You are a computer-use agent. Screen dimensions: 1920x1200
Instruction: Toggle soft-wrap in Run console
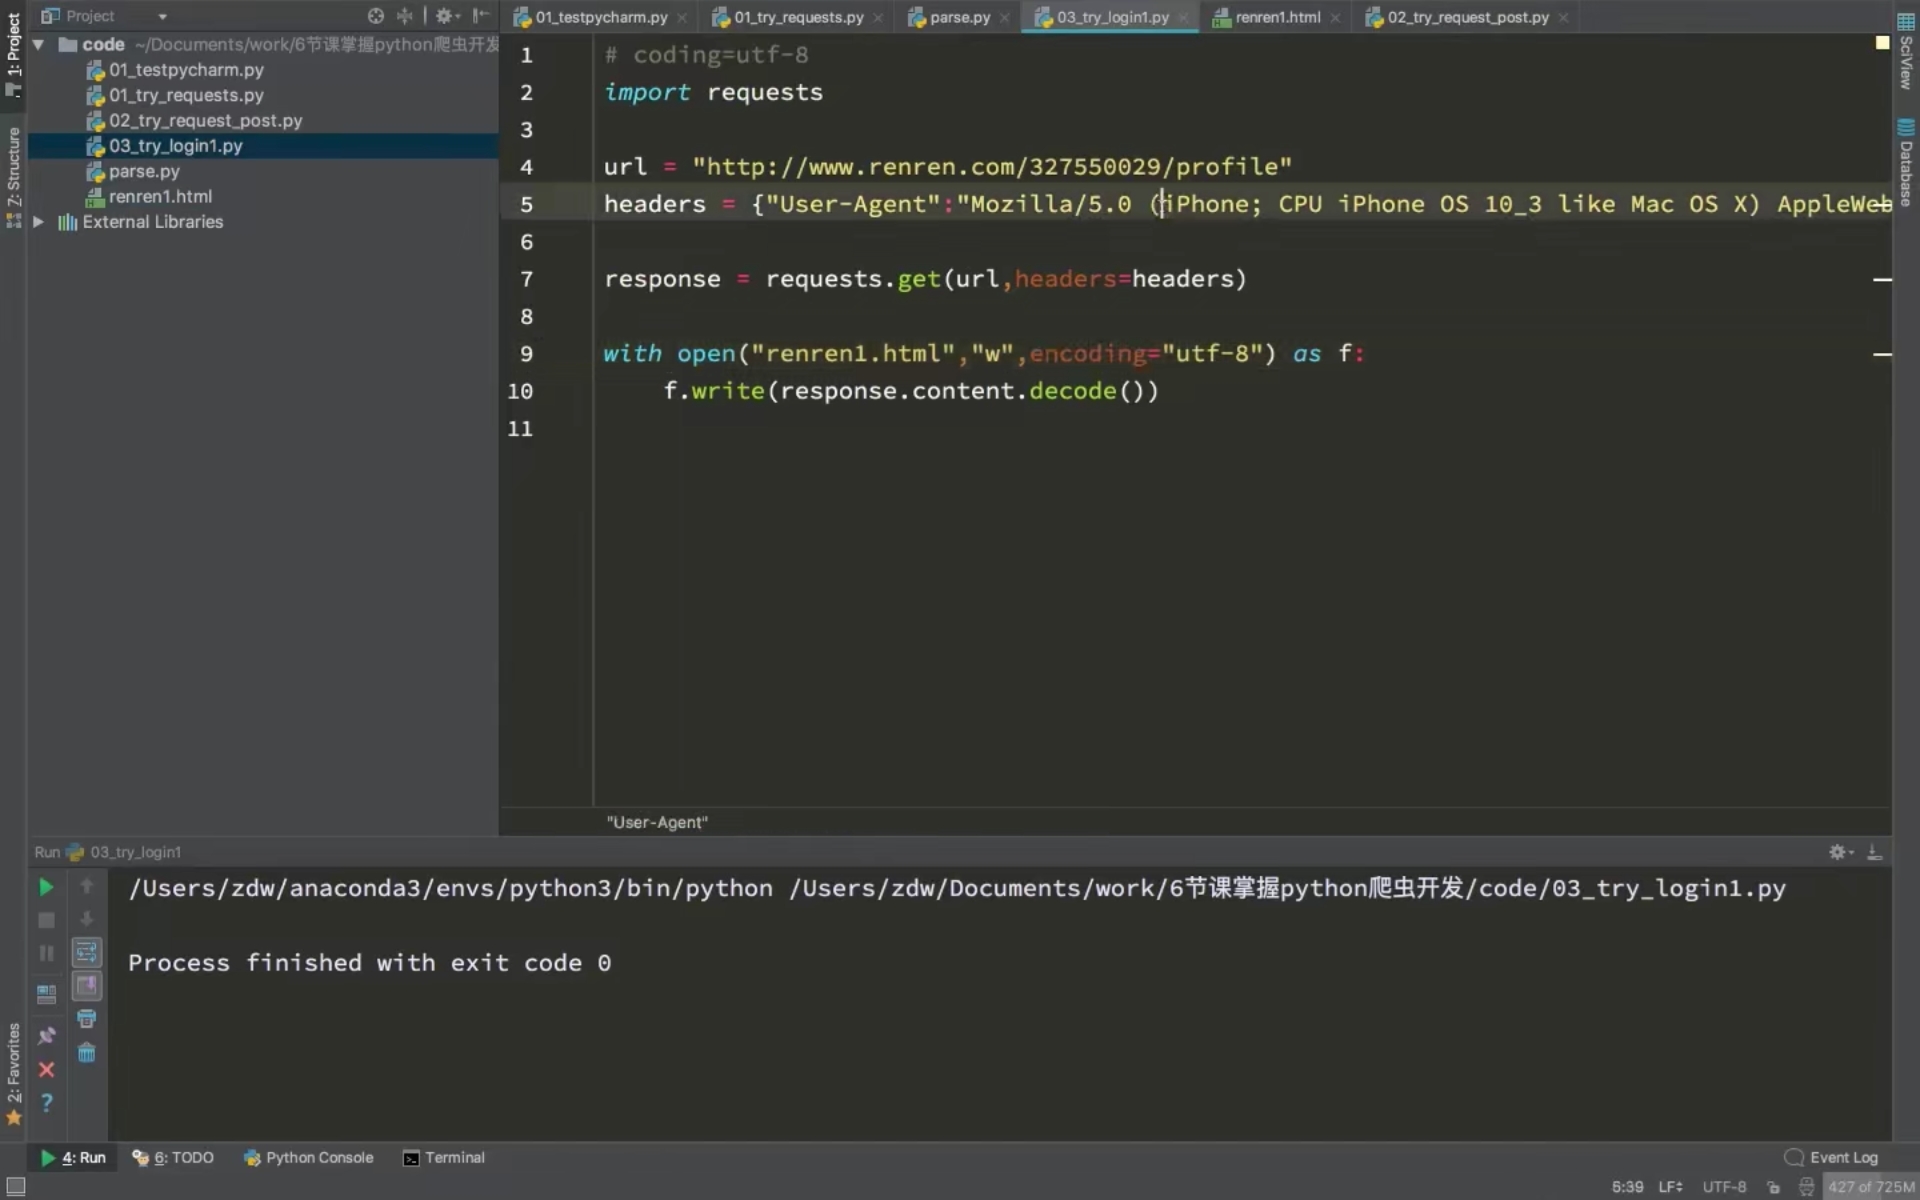(x=87, y=952)
